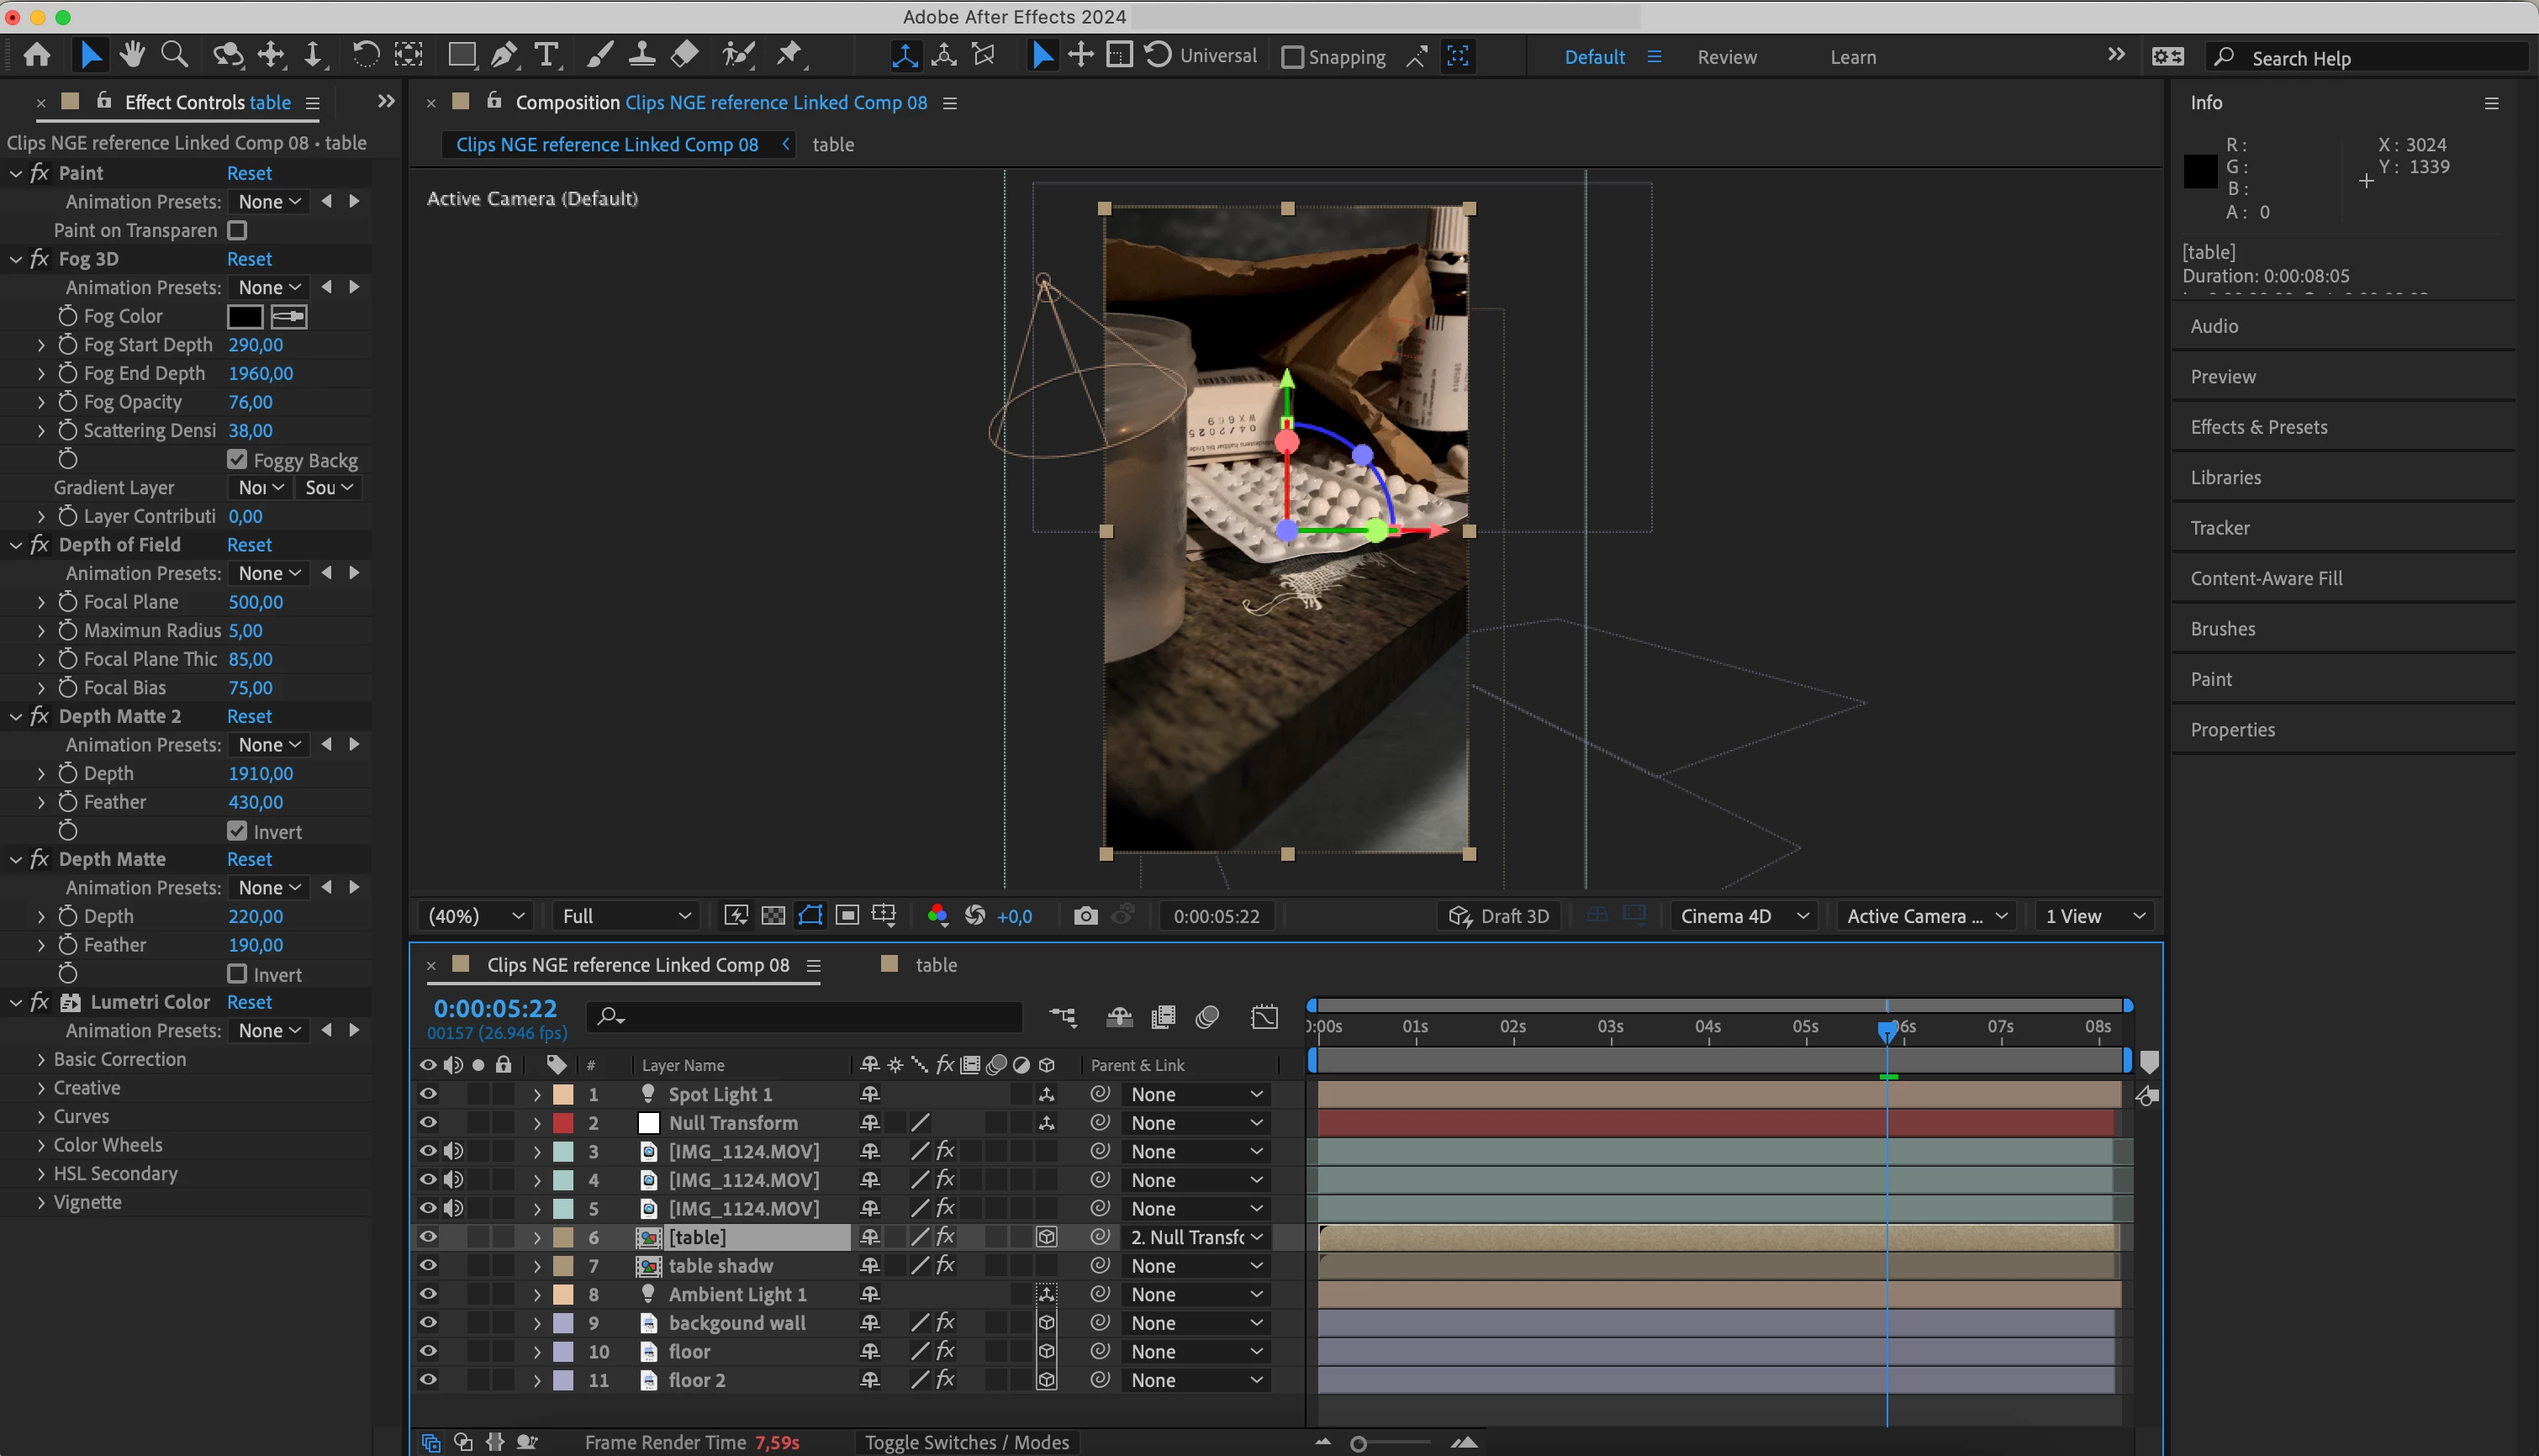Image resolution: width=2539 pixels, height=1456 pixels.
Task: Open the Review workspace
Action: pos(1726,57)
